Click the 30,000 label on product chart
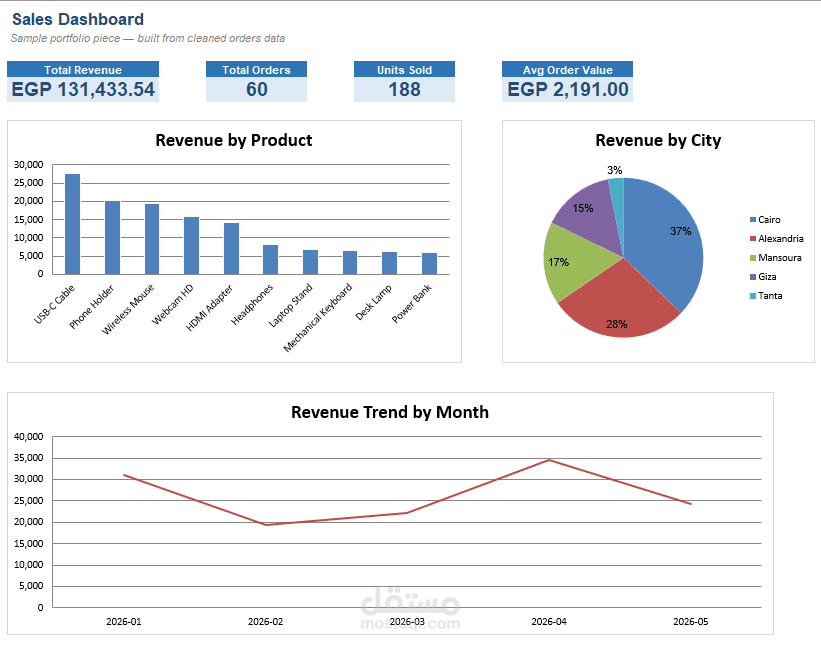 [x=28, y=165]
